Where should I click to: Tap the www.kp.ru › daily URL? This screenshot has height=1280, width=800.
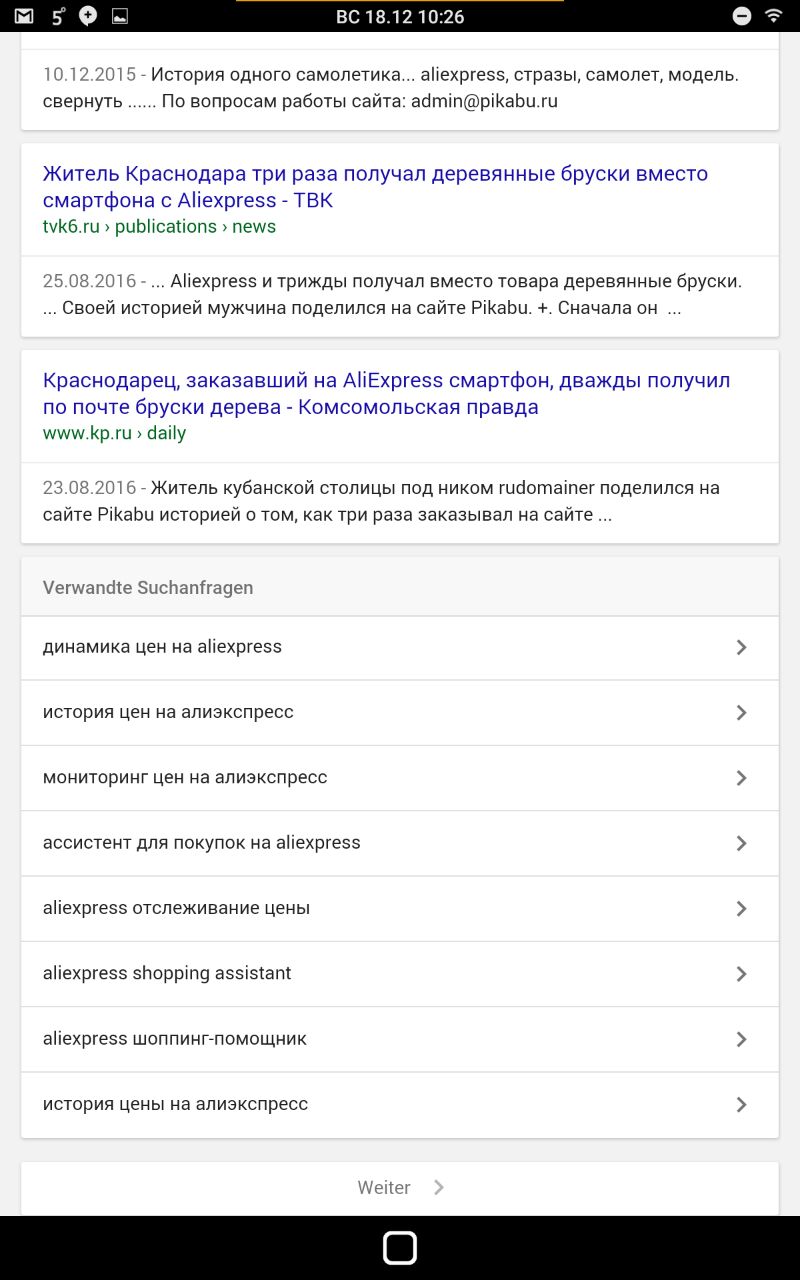point(114,433)
